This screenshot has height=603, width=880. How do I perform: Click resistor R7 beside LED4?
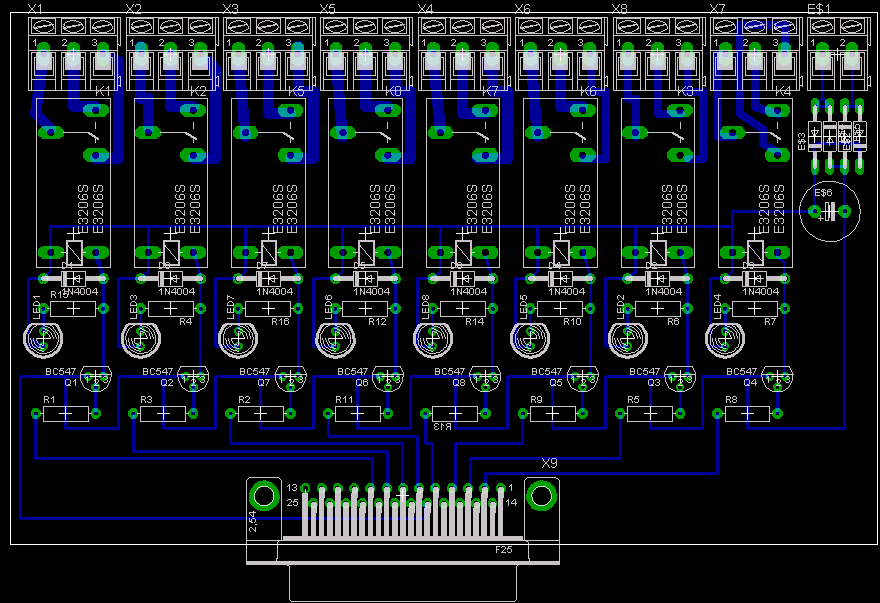756,309
